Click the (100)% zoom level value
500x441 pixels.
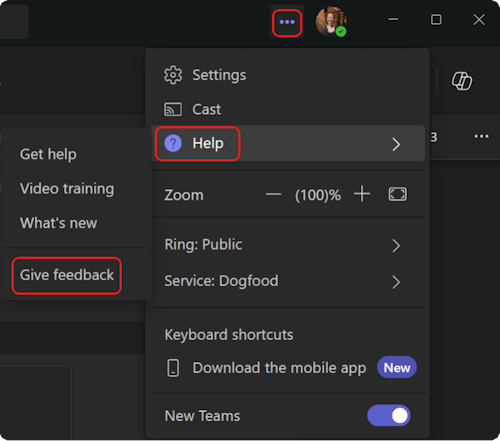coord(318,195)
